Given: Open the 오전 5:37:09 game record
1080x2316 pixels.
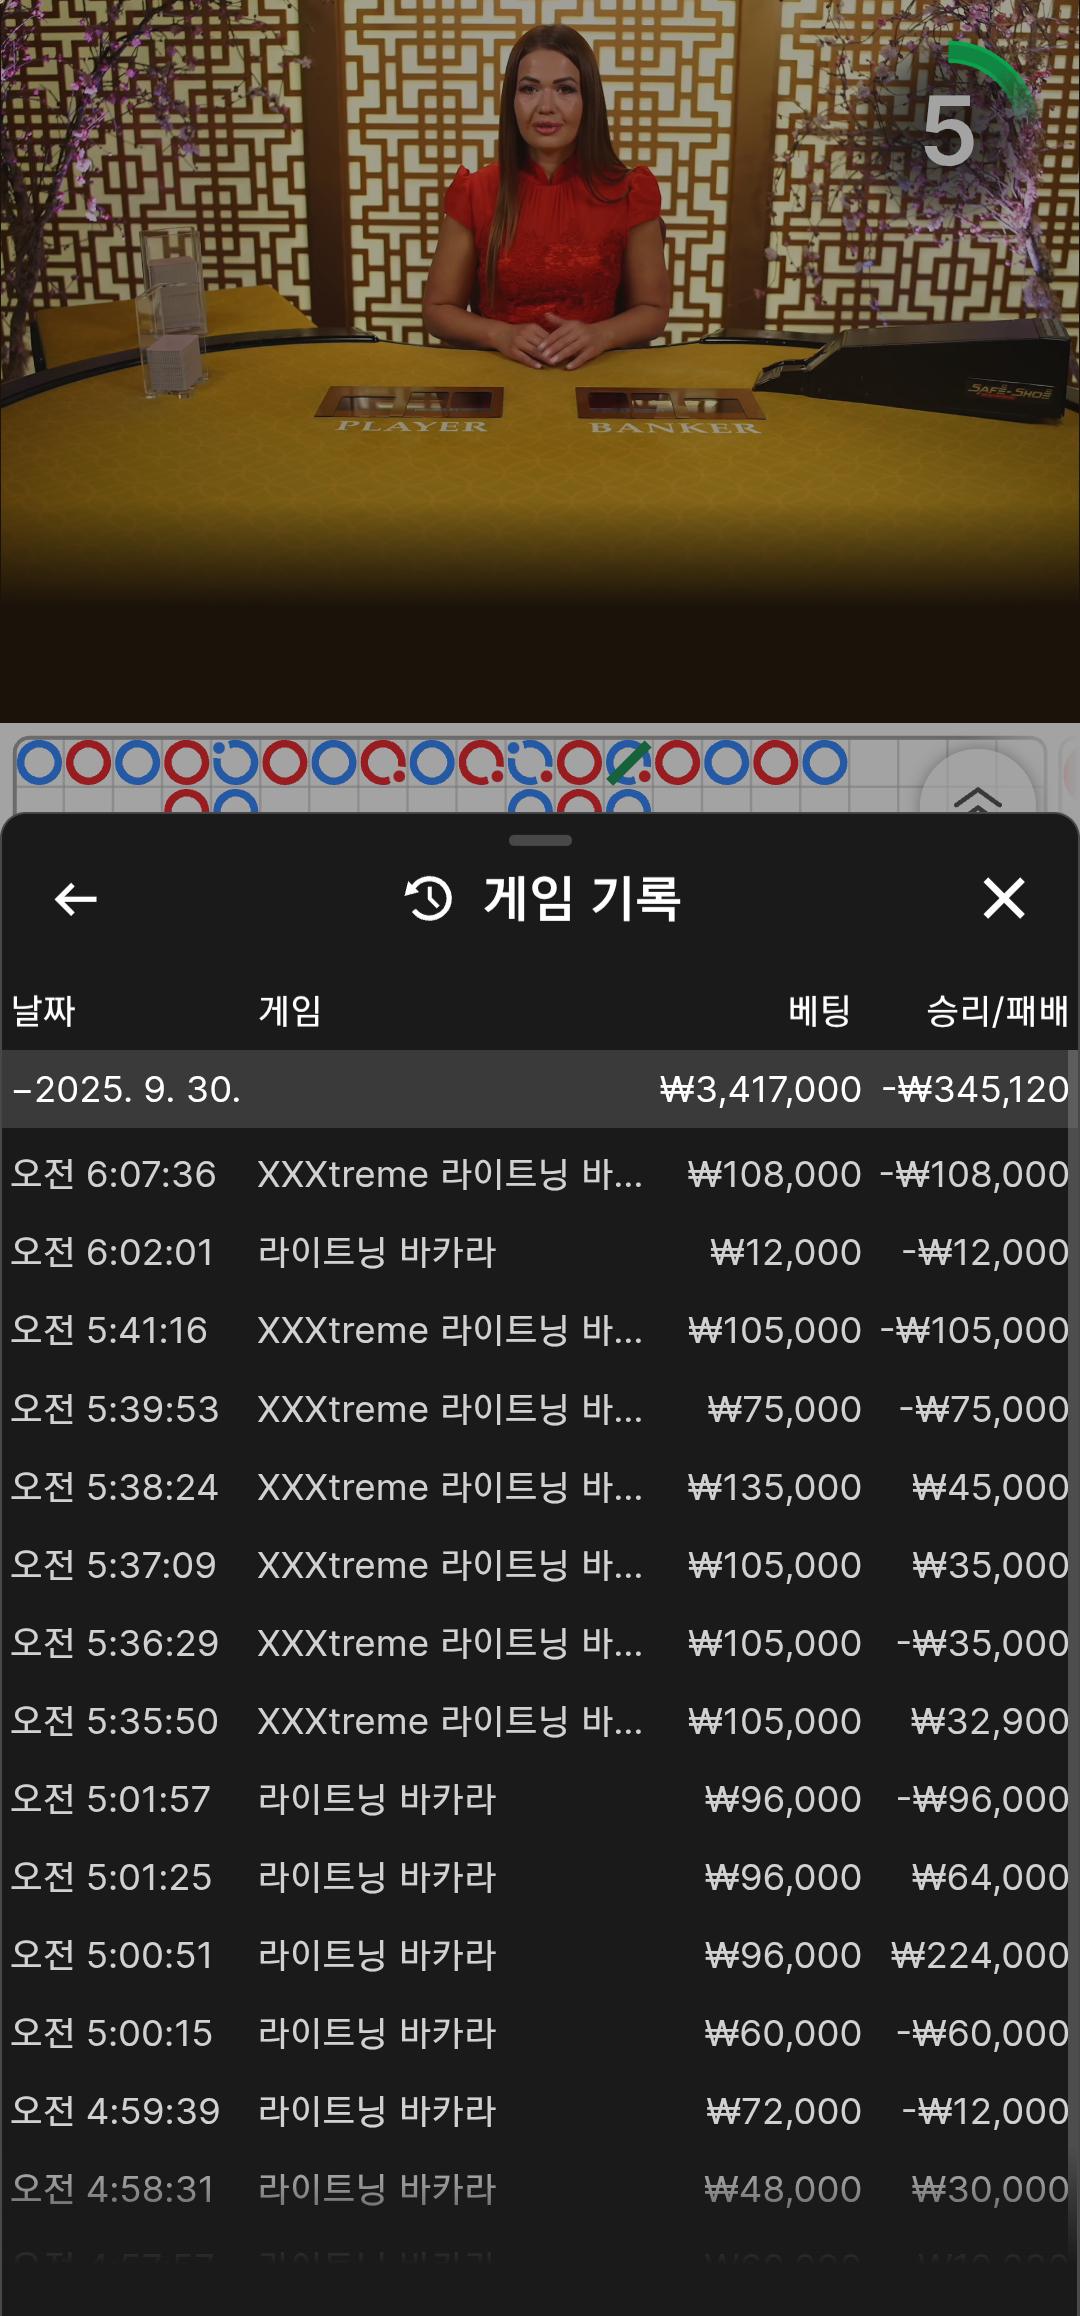Looking at the screenshot, I should (x=540, y=1565).
